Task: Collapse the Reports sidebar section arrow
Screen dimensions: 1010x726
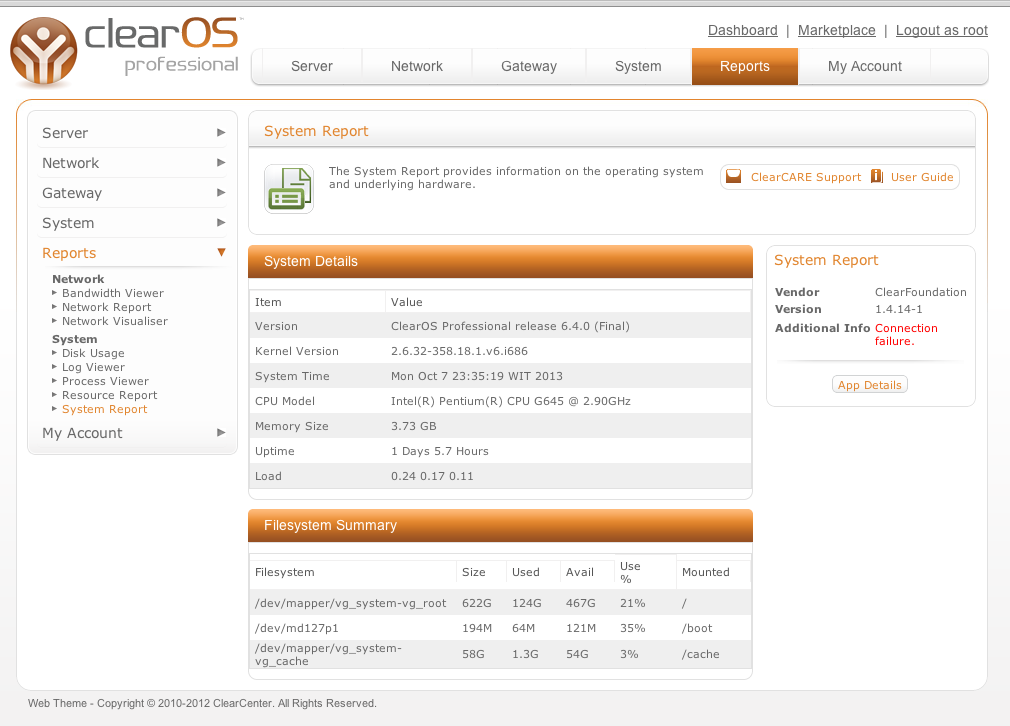Action: click(221, 253)
